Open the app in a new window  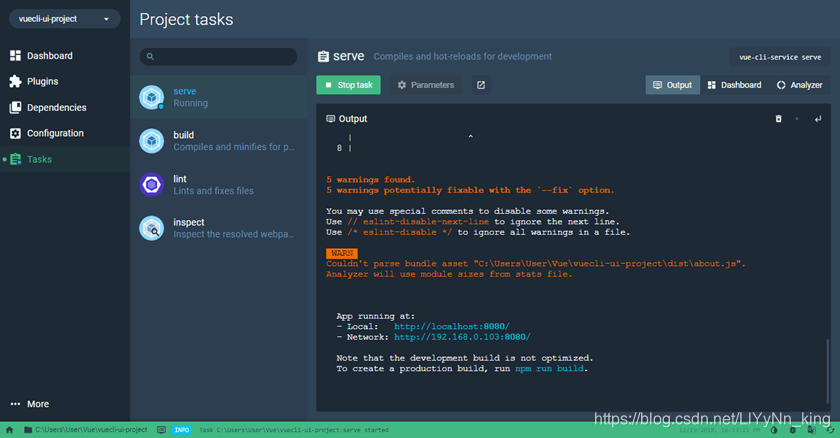coord(481,85)
